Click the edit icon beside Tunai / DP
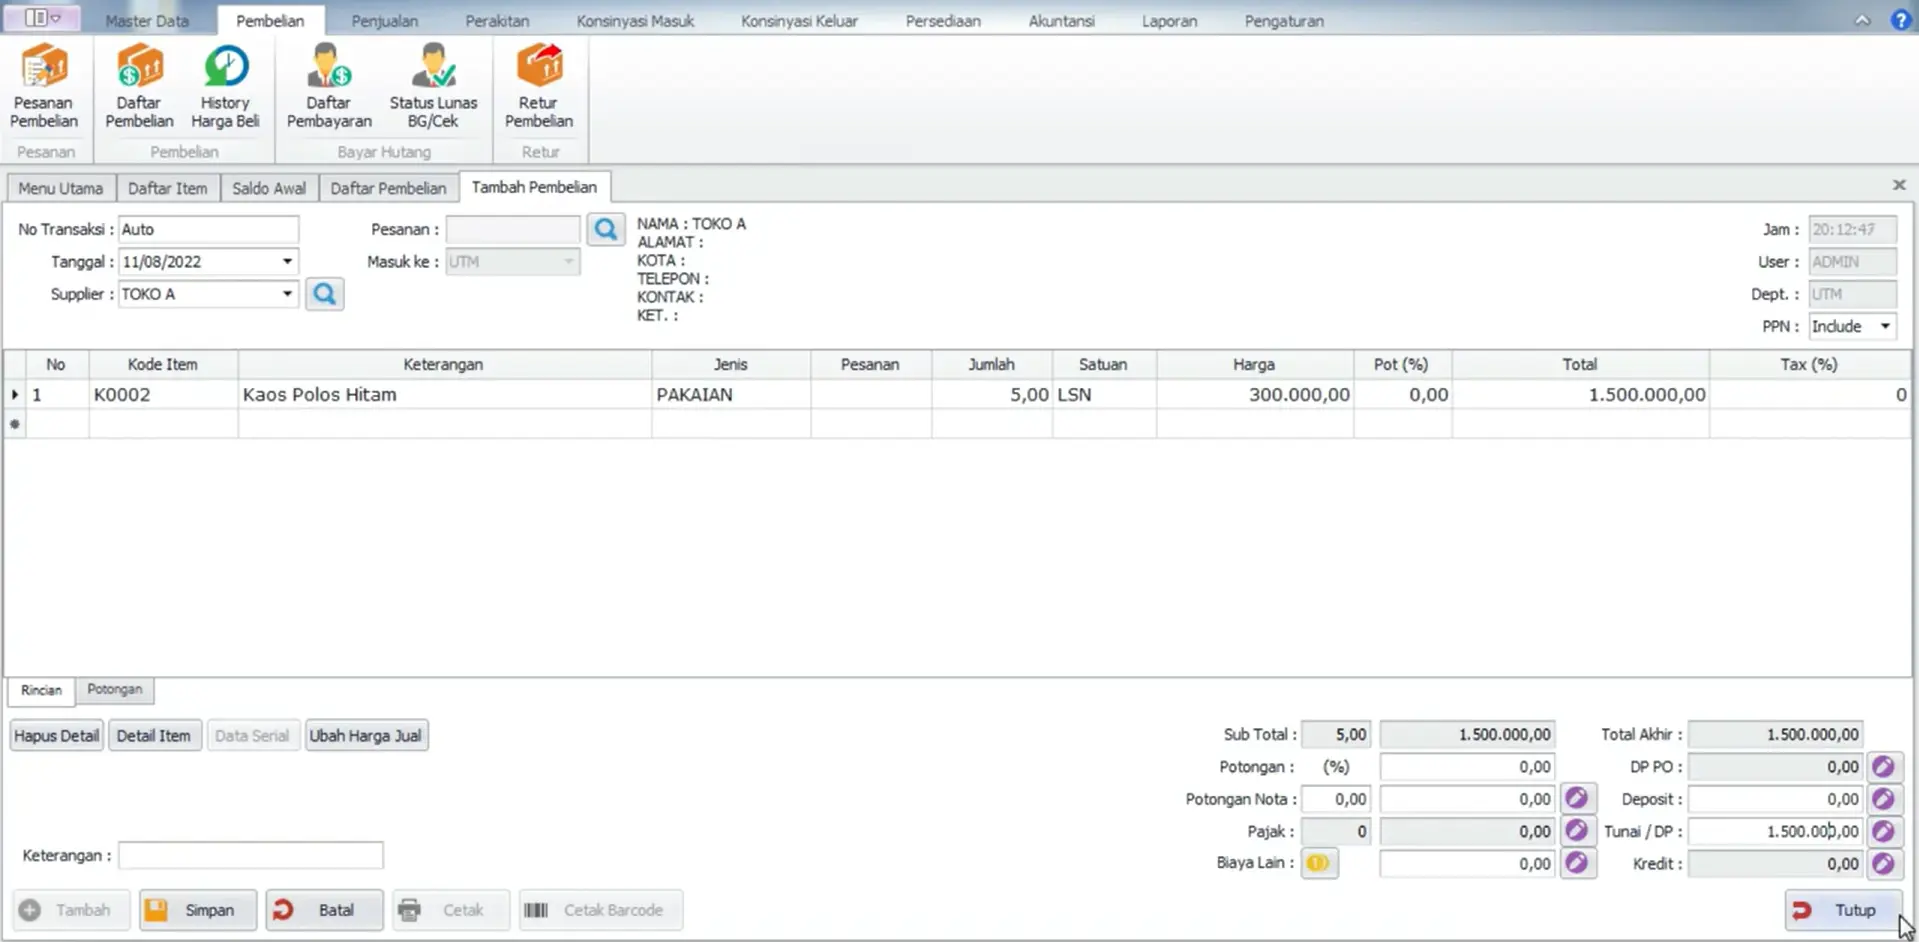This screenshot has width=1919, height=942. [1883, 831]
